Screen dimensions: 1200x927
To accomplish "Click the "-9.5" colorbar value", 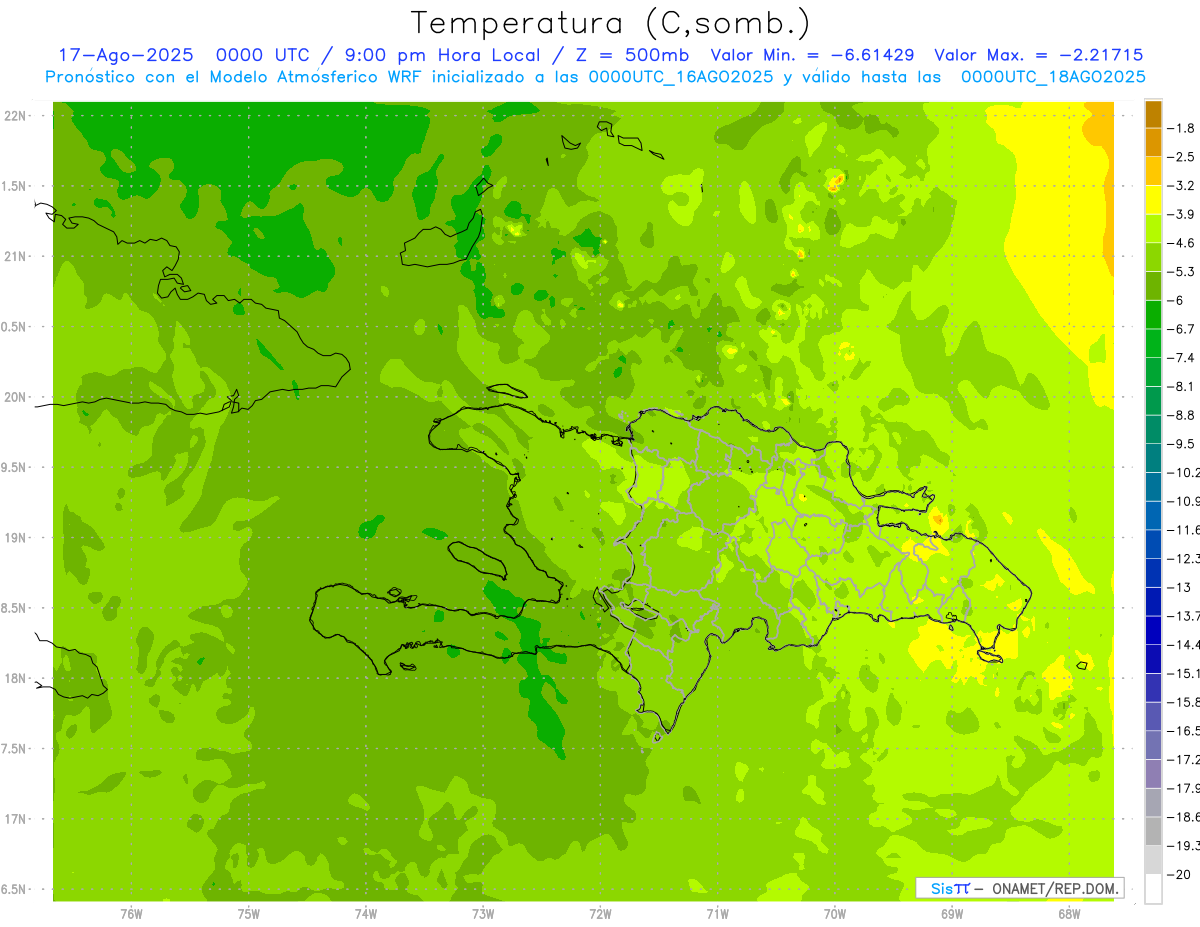I will [1182, 444].
